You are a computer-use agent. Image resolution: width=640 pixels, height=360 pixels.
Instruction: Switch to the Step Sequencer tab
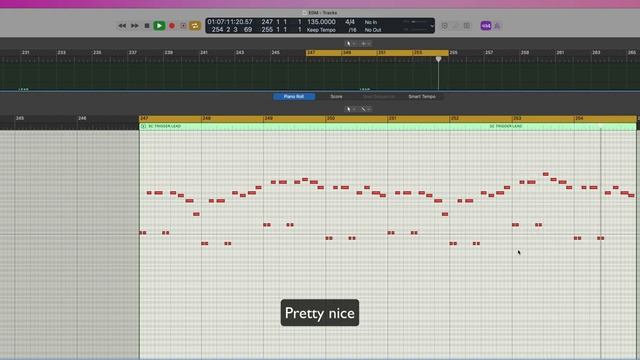click(x=378, y=97)
